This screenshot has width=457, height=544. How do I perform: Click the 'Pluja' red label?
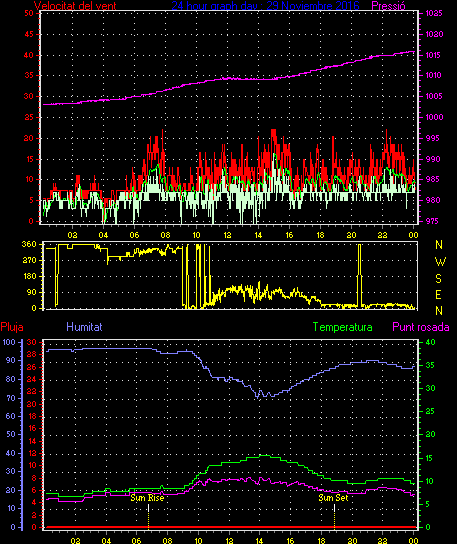(x=12, y=327)
